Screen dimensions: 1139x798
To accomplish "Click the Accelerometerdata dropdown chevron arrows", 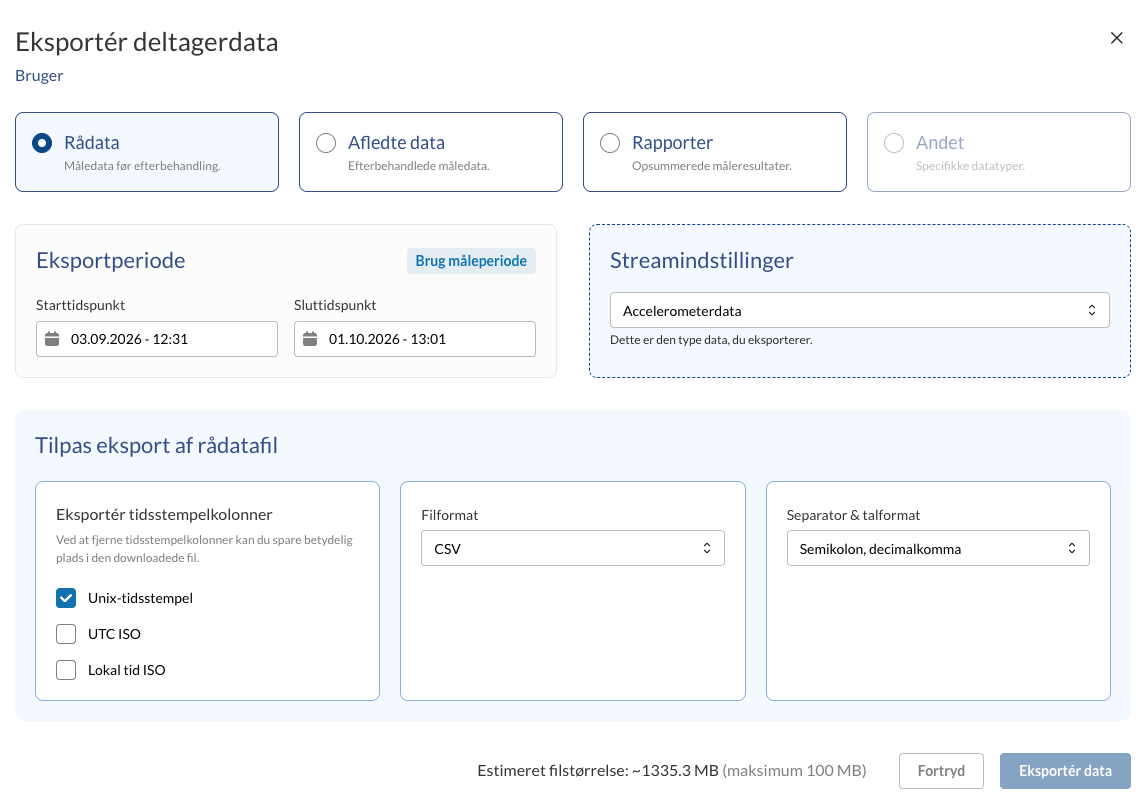I will pyautogui.click(x=1092, y=311).
